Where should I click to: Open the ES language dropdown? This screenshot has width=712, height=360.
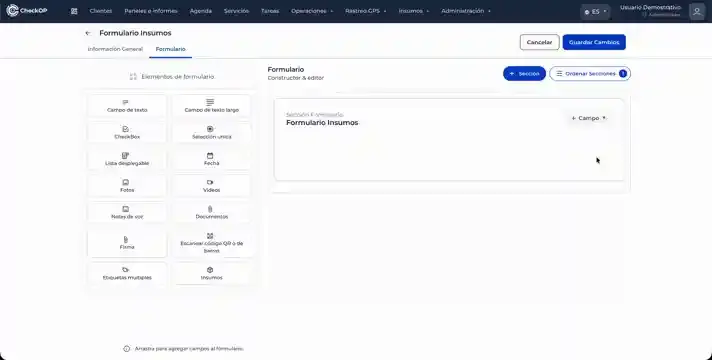coord(595,12)
